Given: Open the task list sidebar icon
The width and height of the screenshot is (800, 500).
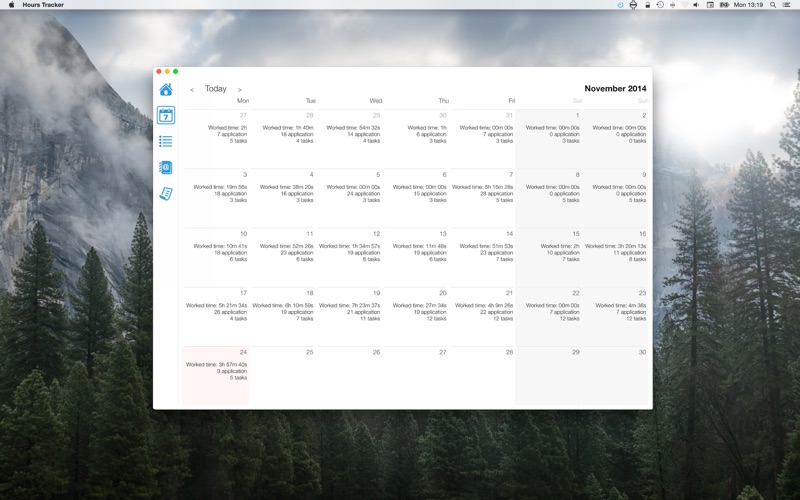Looking at the screenshot, I should point(165,142).
